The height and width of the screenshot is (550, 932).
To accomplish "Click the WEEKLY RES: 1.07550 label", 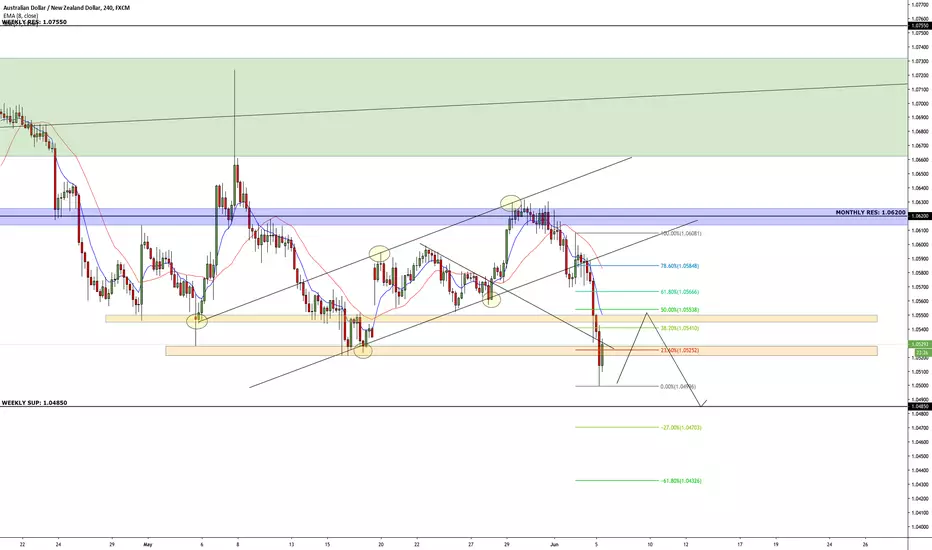I will click(x=34, y=22).
